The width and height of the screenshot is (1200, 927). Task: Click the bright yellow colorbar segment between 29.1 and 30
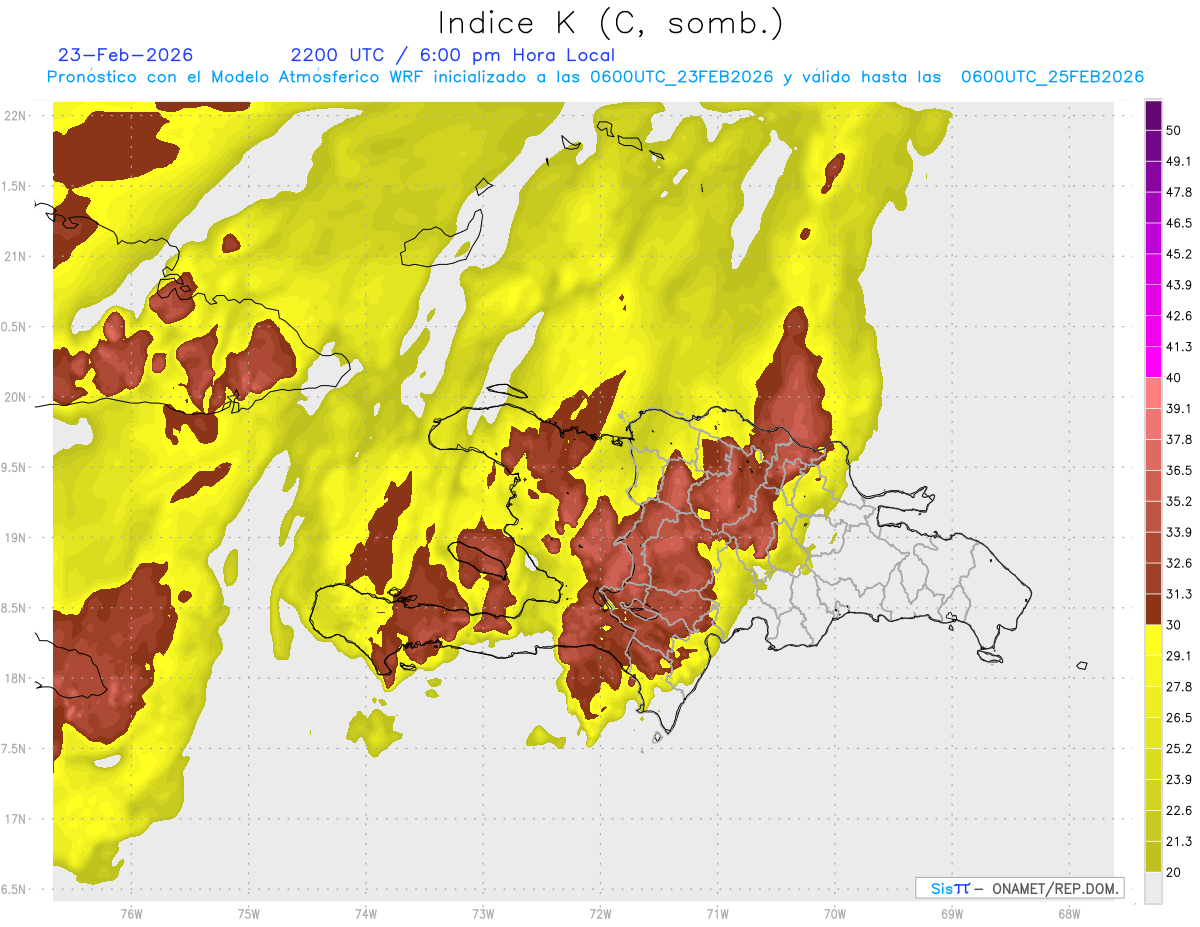click(x=1153, y=640)
